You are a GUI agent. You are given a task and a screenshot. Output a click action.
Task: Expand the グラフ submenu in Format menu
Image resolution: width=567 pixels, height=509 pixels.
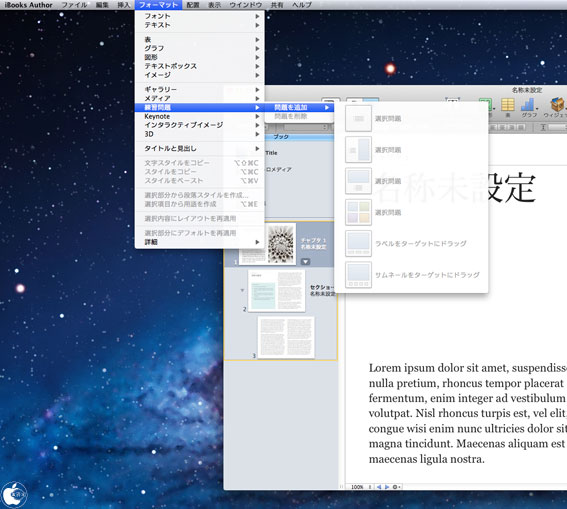coord(200,48)
